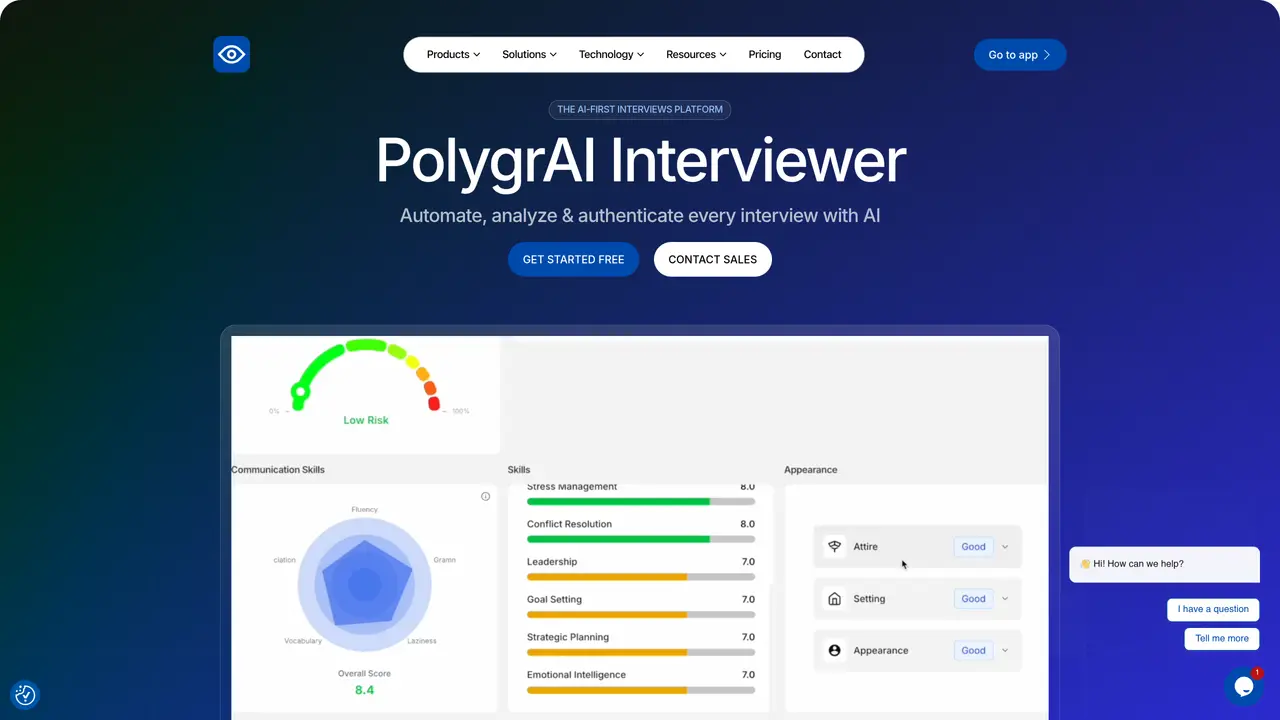Expand the Resources menu

pos(696,54)
